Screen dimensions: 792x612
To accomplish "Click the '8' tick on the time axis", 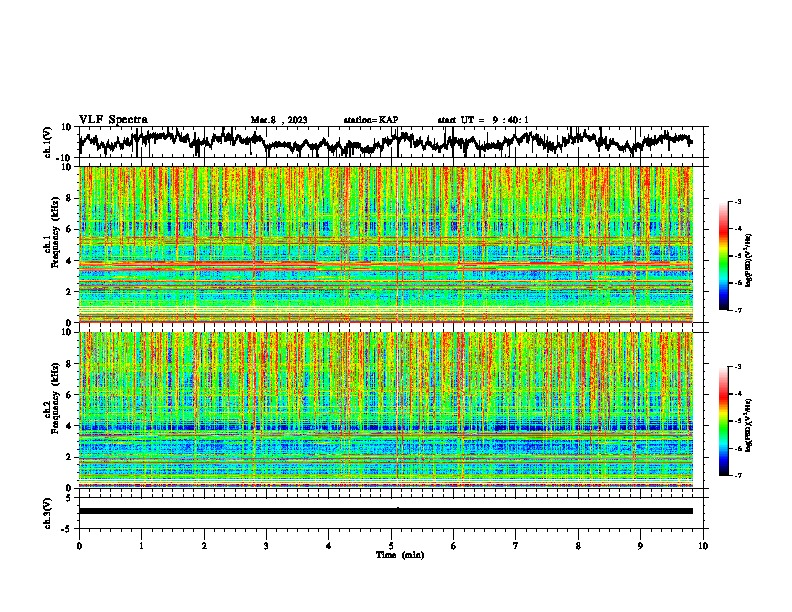I will [x=578, y=546].
